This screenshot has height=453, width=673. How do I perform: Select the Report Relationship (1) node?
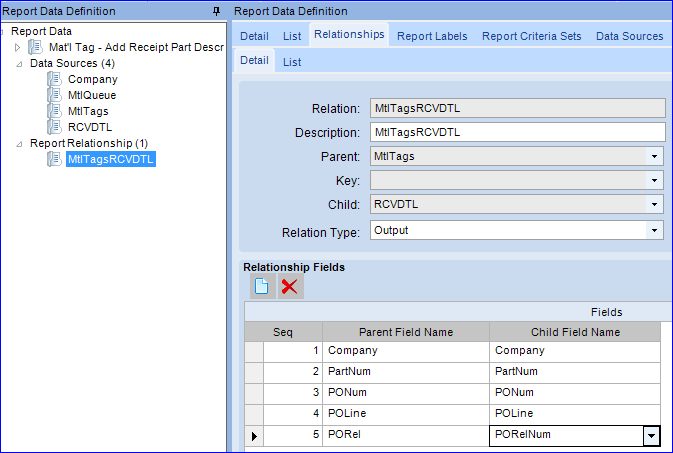(x=89, y=143)
